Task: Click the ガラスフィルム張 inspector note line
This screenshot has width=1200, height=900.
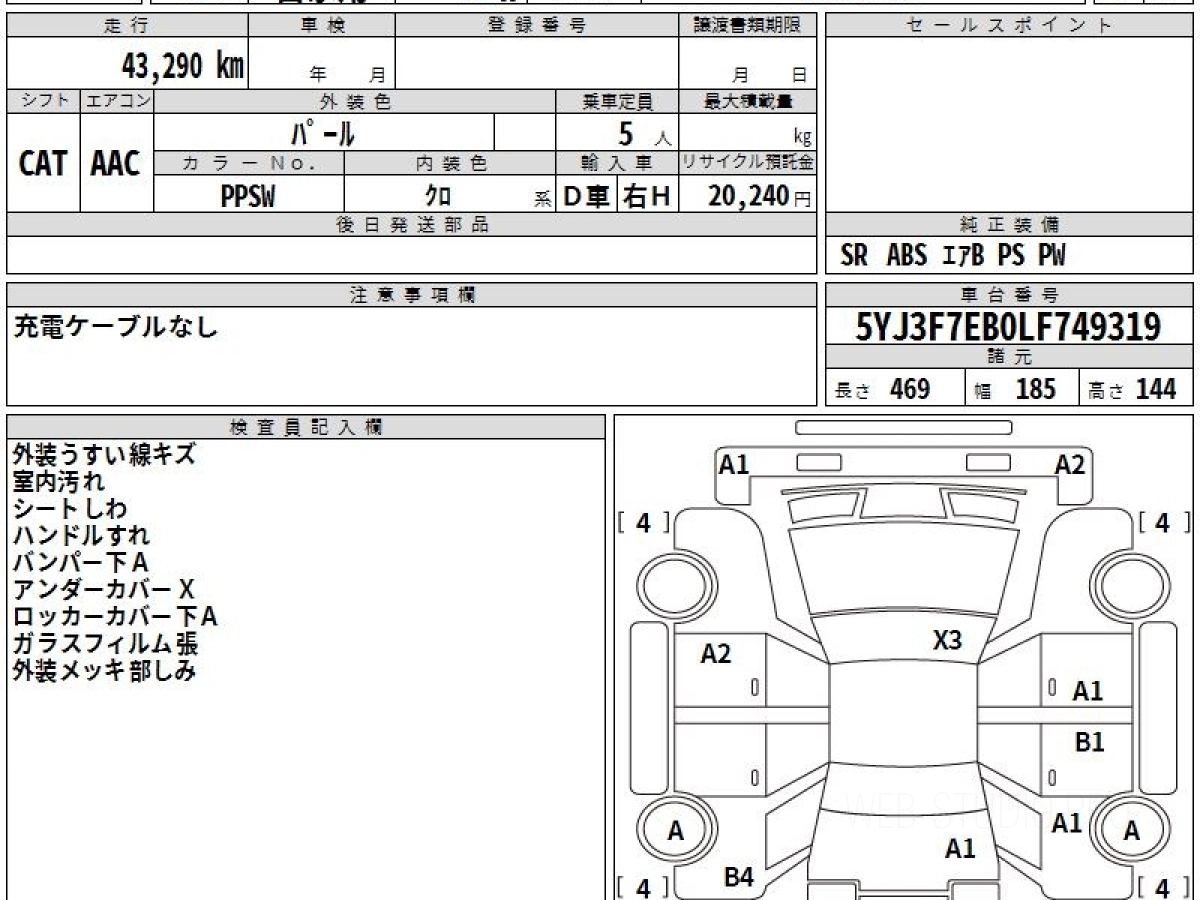Action: coord(105,643)
